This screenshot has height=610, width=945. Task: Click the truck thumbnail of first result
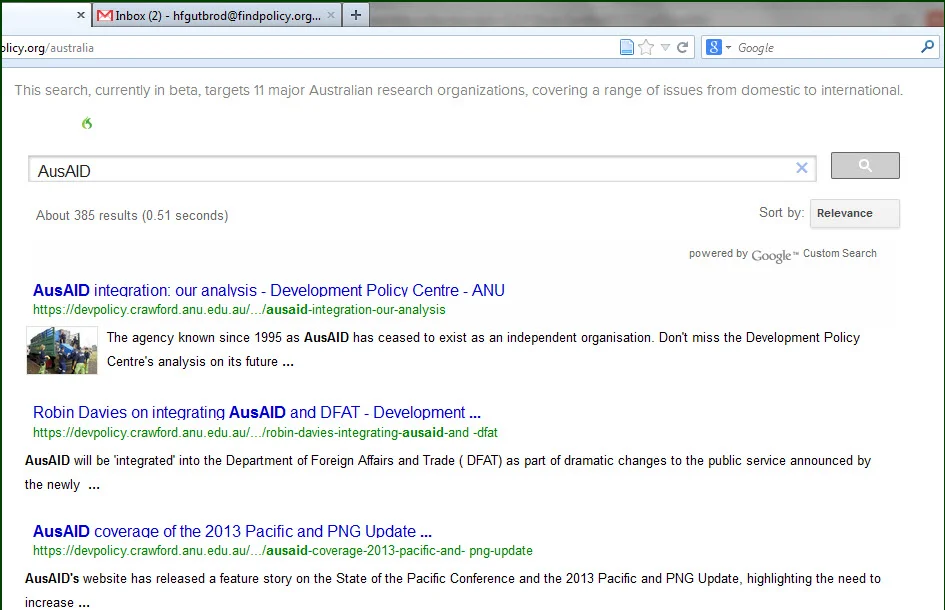point(62,350)
